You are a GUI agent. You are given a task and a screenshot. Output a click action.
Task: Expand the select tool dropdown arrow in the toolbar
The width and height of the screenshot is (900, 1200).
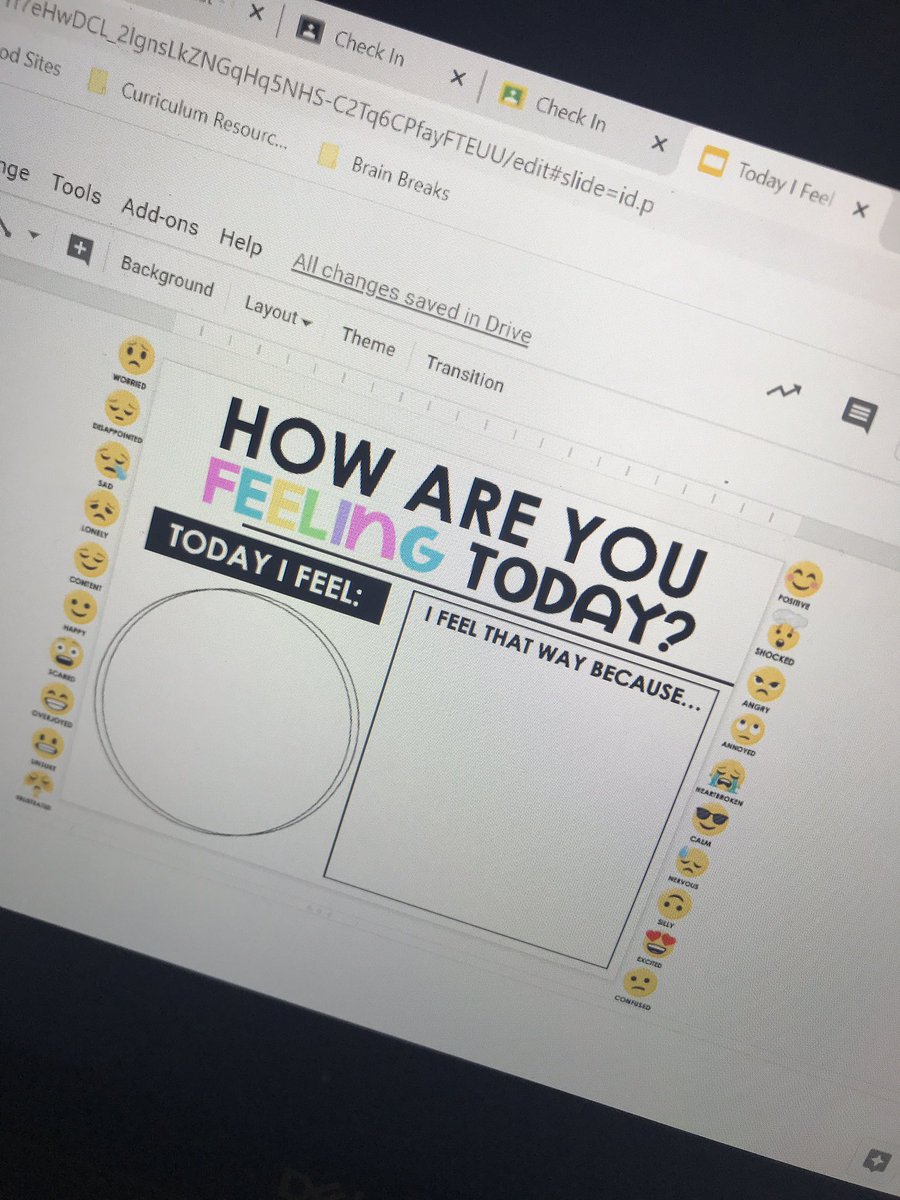click(34, 236)
